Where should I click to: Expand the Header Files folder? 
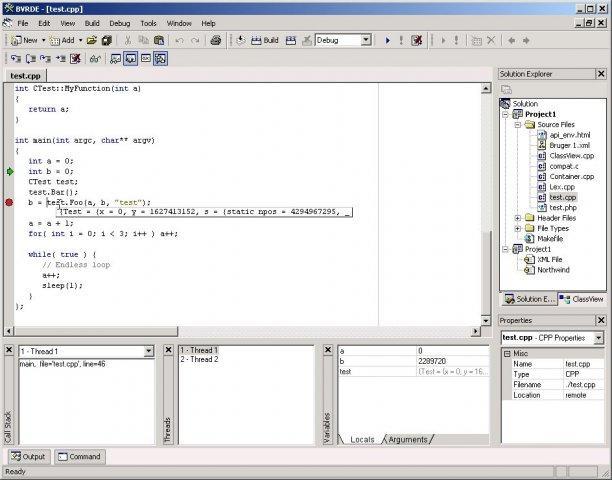(x=519, y=217)
